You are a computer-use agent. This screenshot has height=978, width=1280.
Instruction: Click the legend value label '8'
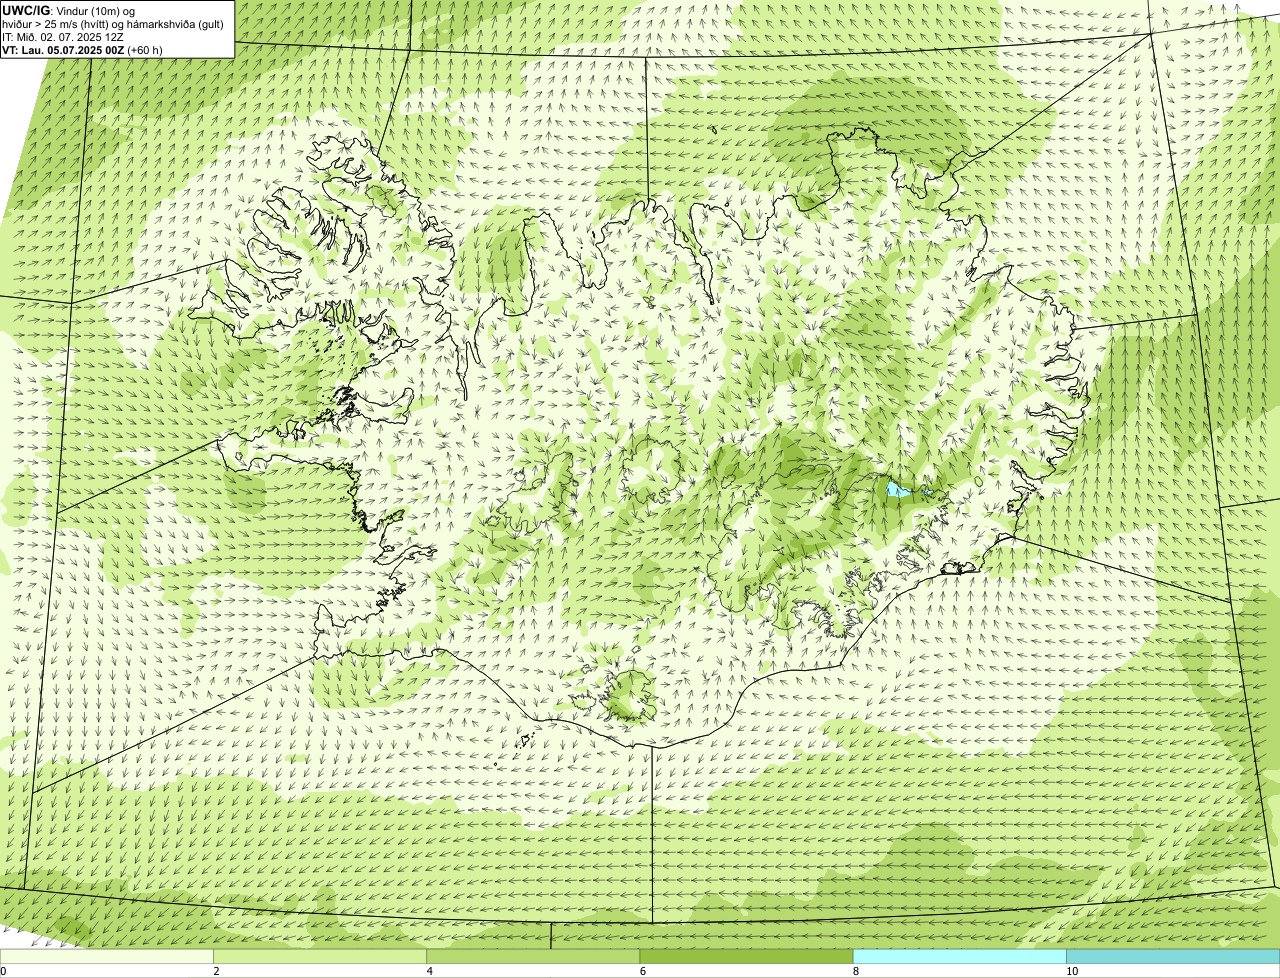[x=856, y=971]
